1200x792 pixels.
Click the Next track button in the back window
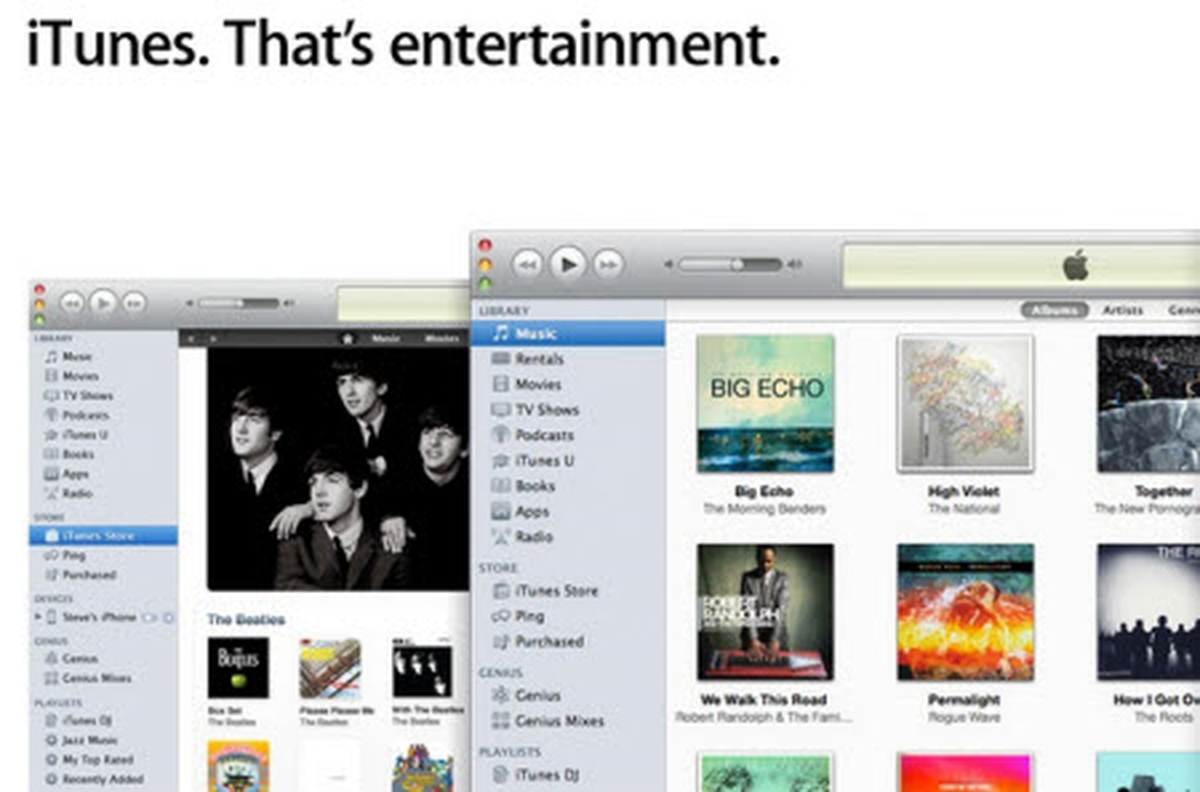point(133,302)
